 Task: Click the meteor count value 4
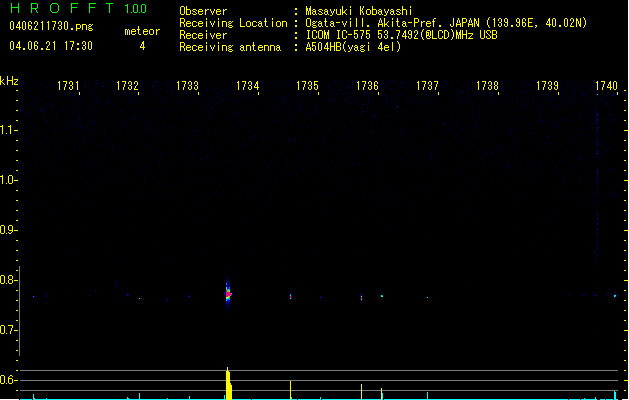click(142, 46)
